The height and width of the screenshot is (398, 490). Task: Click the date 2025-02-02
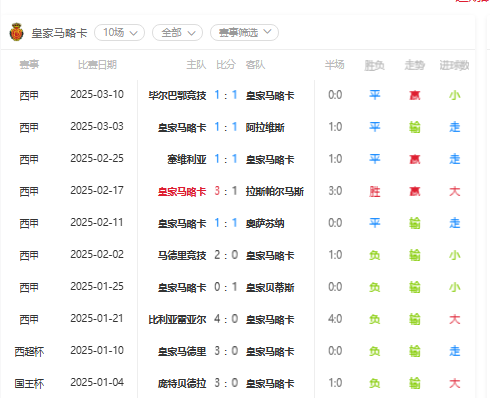click(x=97, y=255)
